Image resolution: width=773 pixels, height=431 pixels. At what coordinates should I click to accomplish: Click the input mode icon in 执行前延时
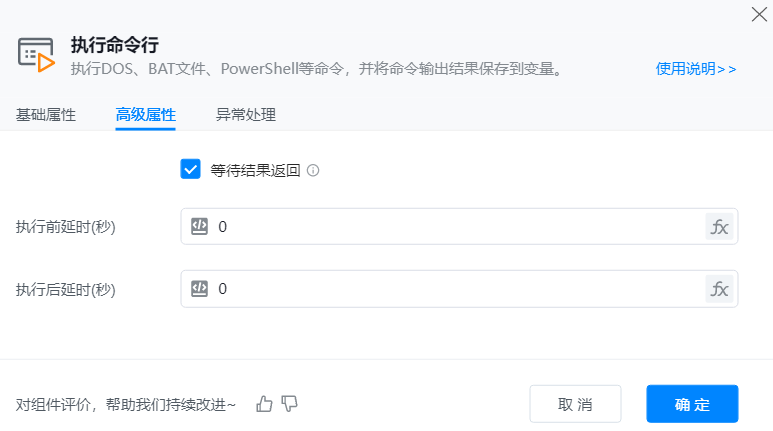click(x=199, y=227)
